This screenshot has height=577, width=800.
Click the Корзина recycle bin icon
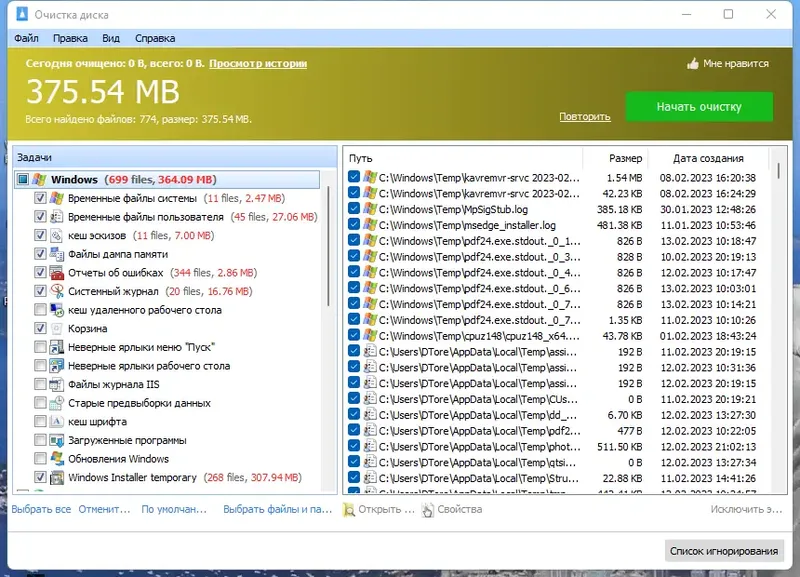click(57, 329)
